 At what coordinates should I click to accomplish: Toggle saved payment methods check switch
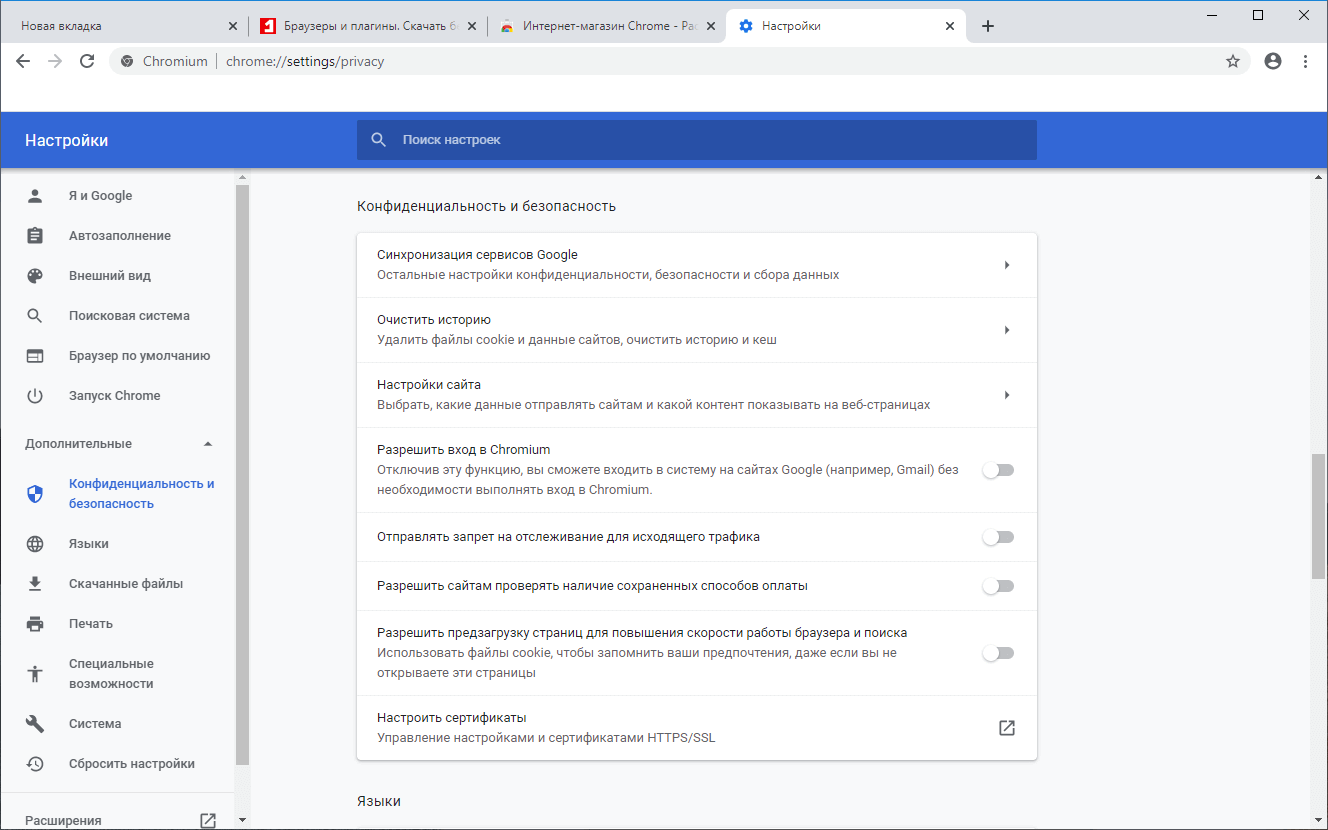998,586
